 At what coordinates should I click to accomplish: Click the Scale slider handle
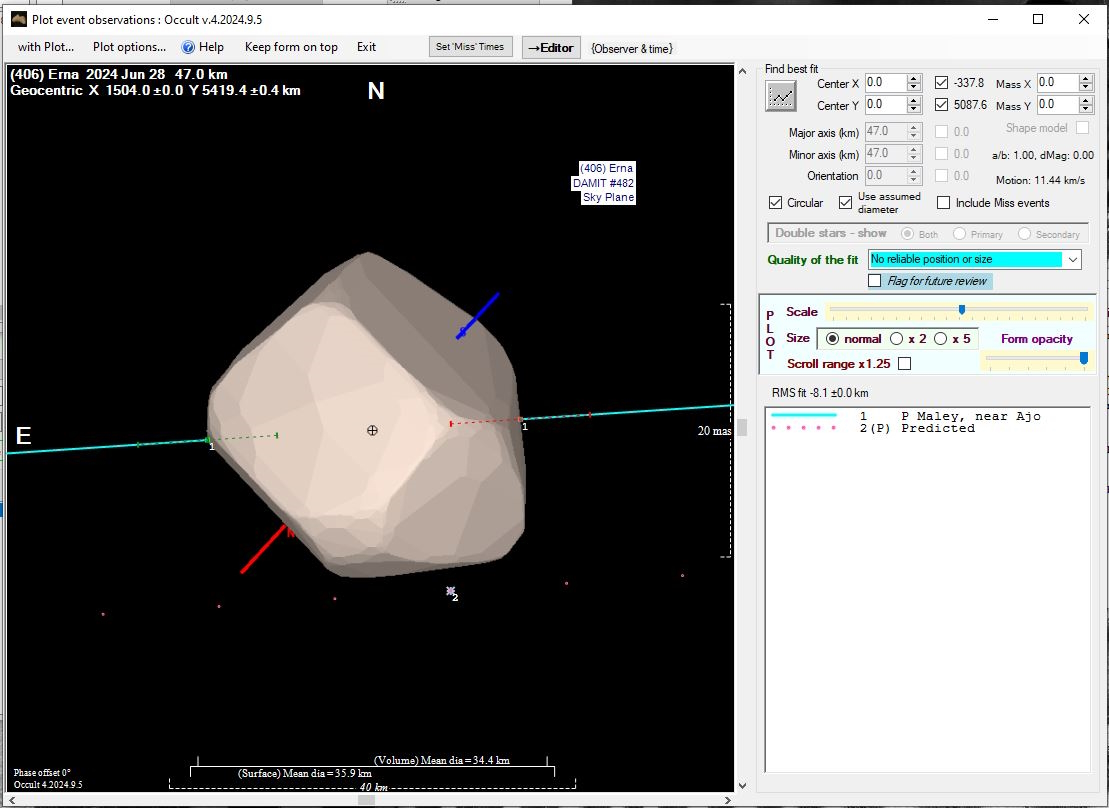(x=962, y=310)
